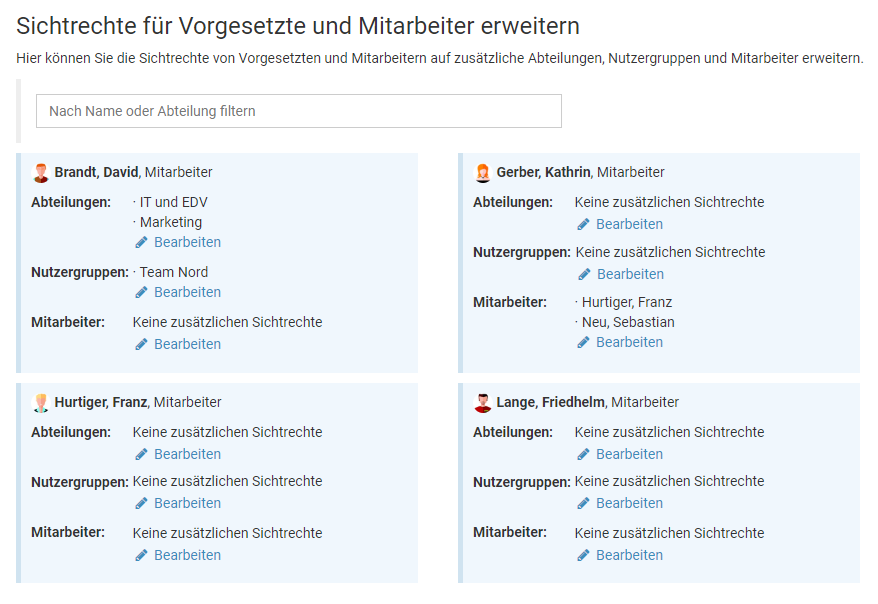Click David Brandt's avatar icon

(41, 173)
